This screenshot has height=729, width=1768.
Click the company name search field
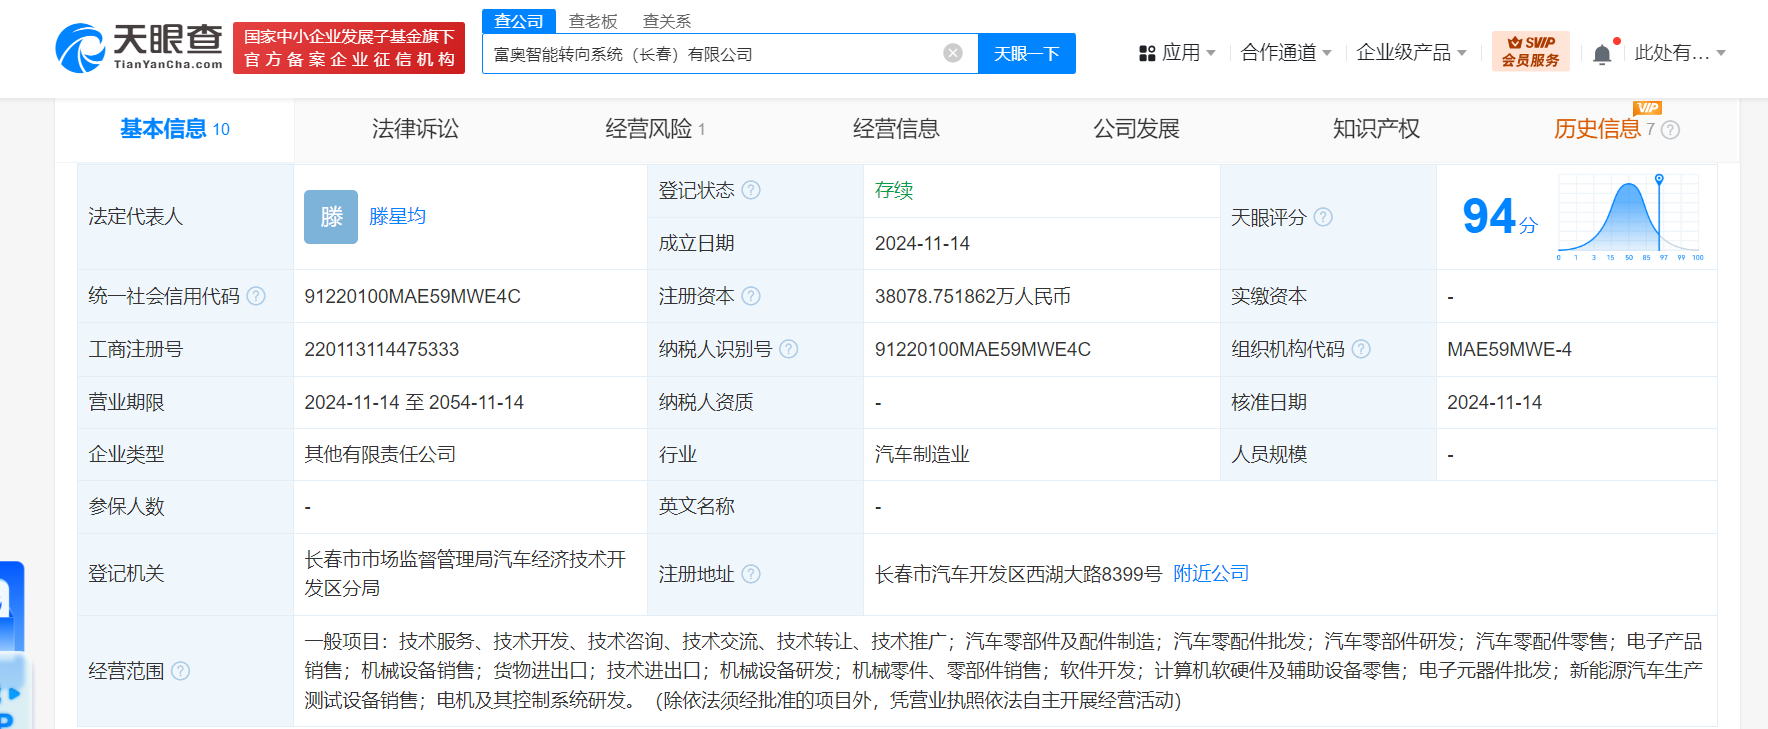(710, 54)
